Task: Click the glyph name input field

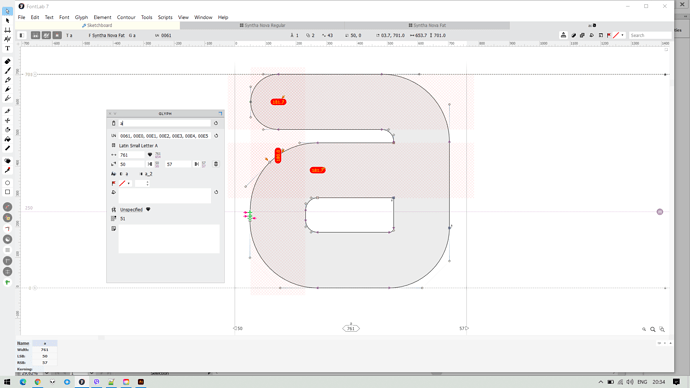Action: click(165, 123)
